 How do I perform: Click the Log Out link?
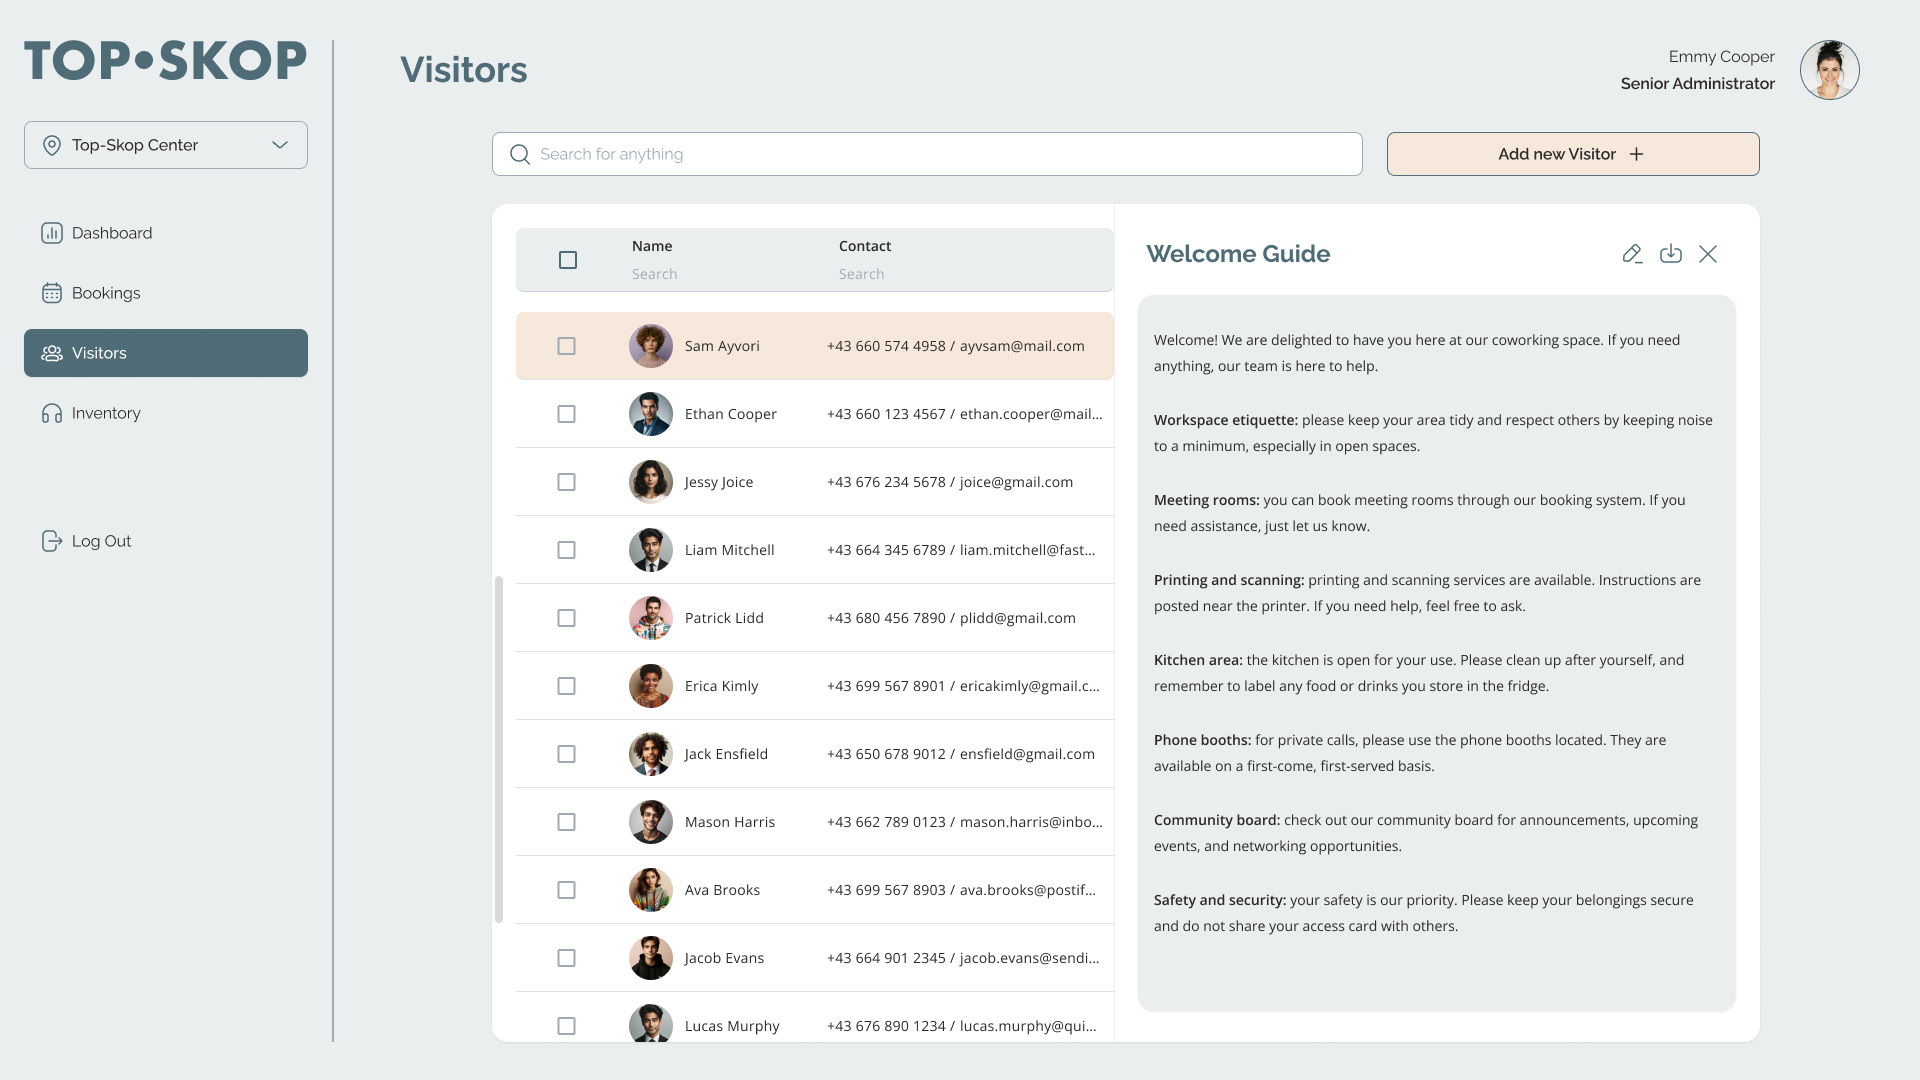(101, 541)
